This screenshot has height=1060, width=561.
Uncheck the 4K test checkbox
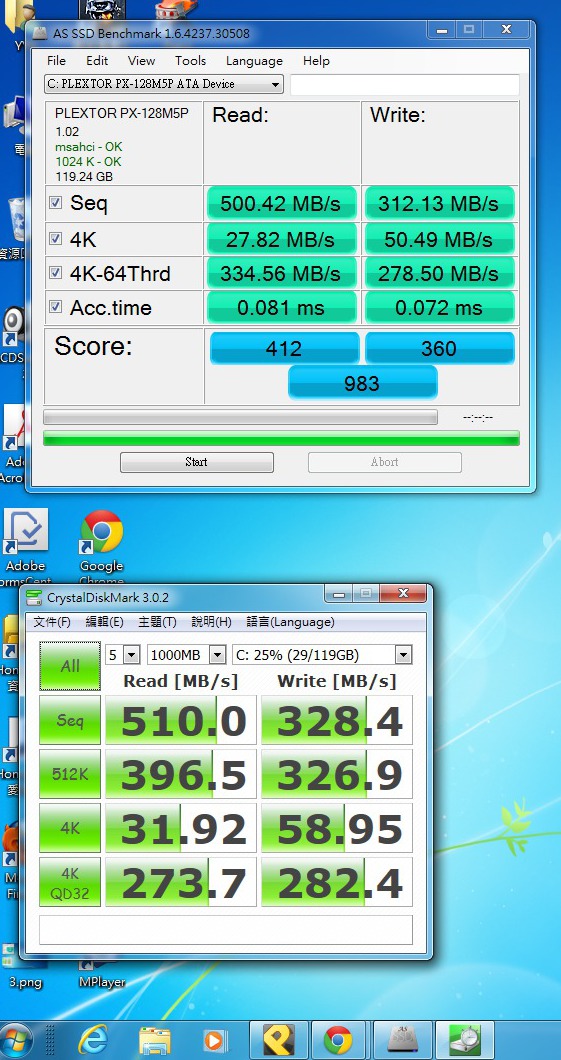tap(56, 239)
